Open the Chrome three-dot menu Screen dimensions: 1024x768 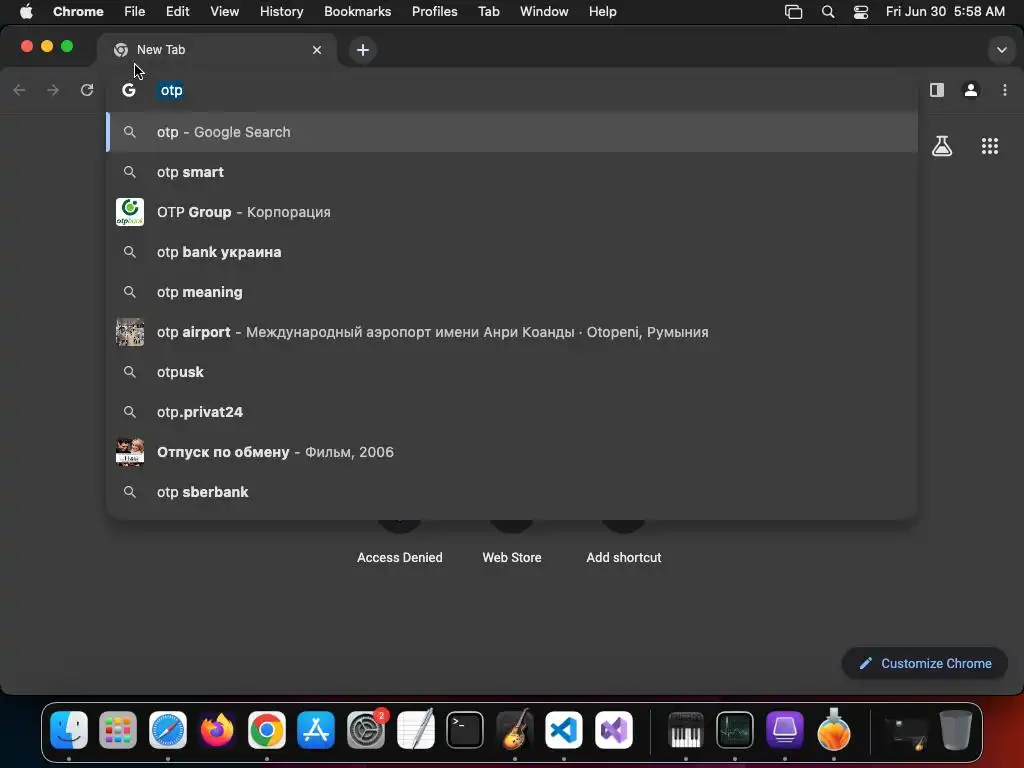coord(1004,90)
